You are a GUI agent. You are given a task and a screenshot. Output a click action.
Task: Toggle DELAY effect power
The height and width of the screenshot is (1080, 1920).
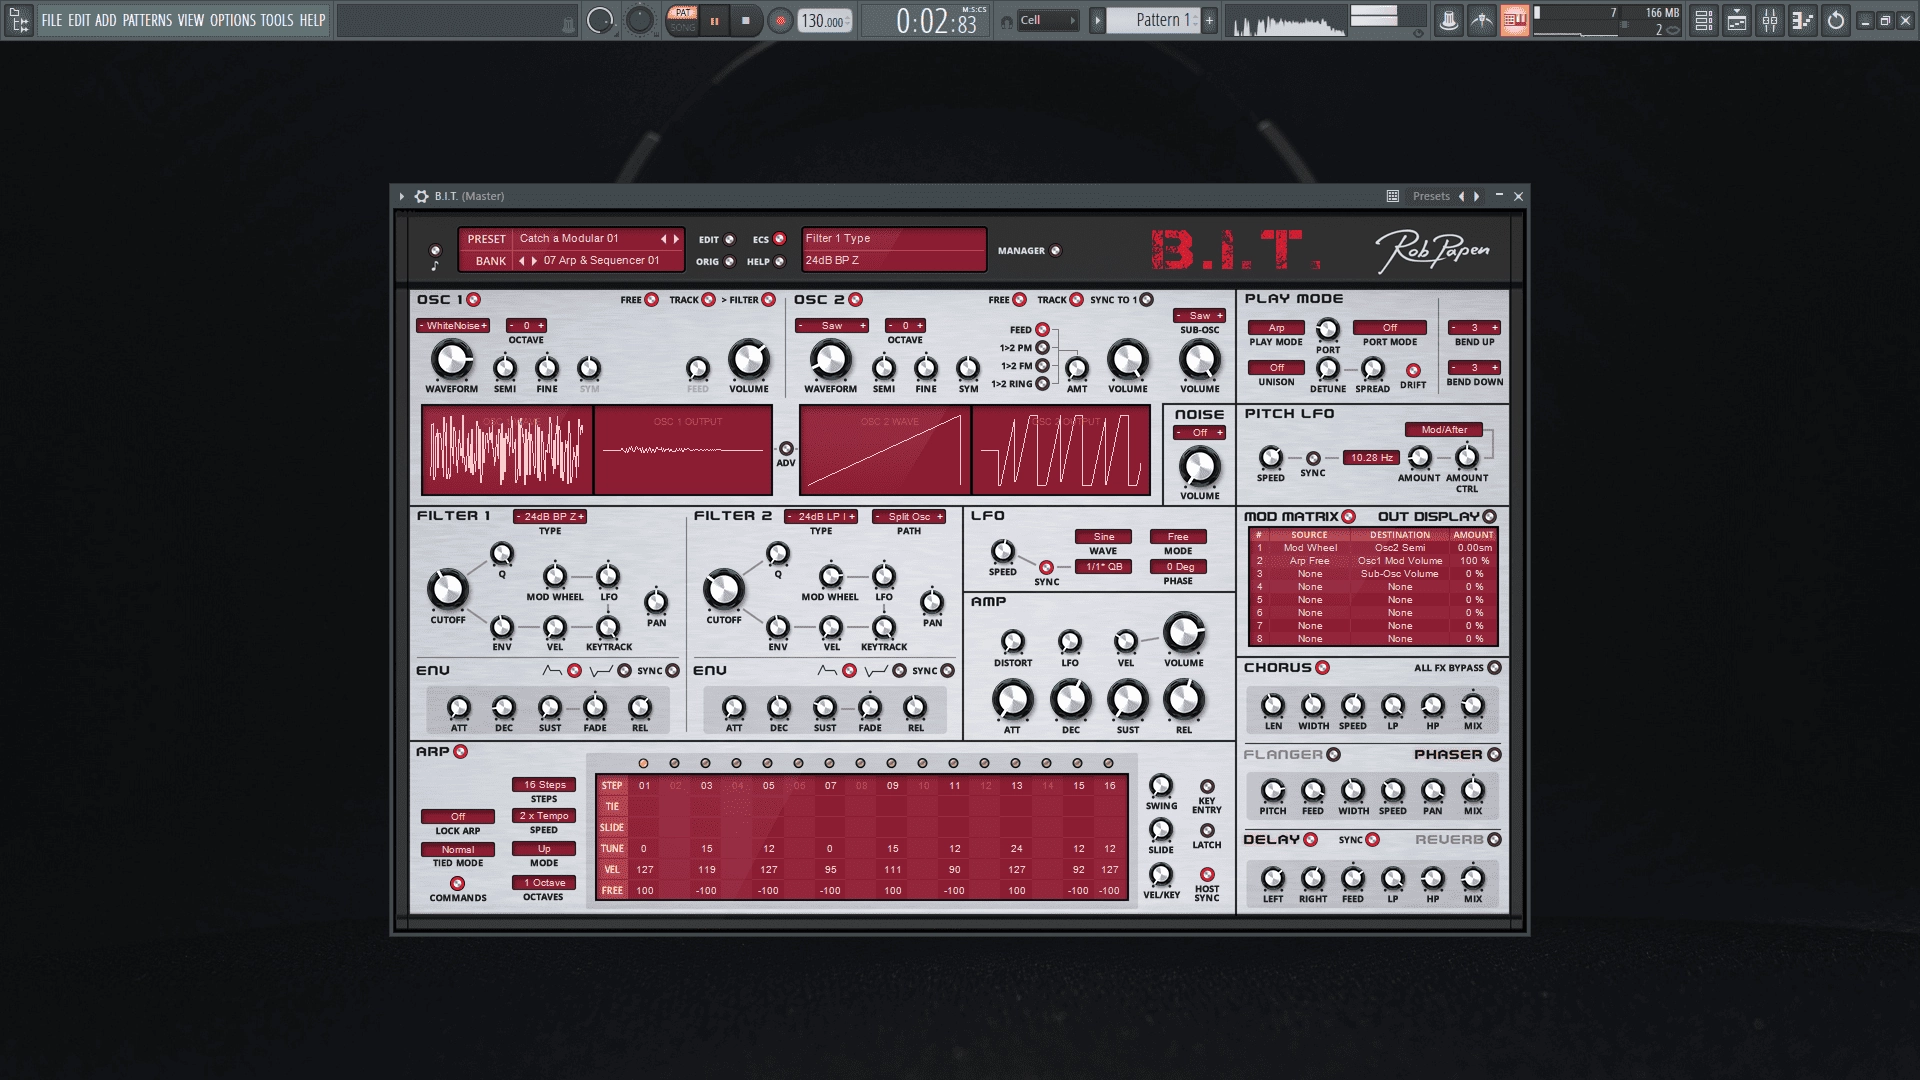click(1310, 840)
